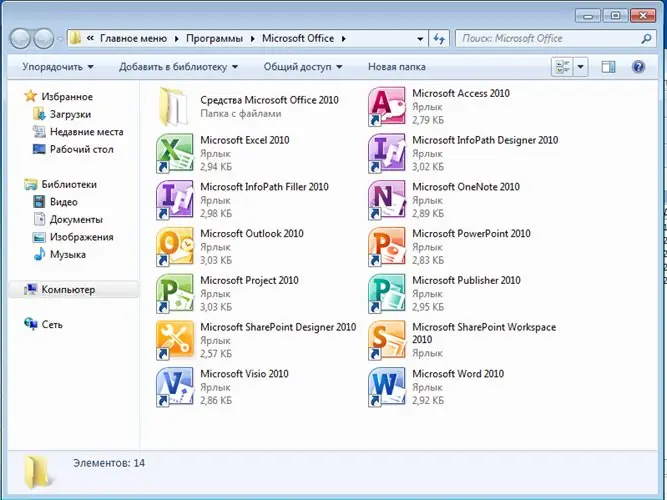Select the Microsoft InfoPath Designer 2010 icon
The width and height of the screenshot is (667, 500).
387,153
